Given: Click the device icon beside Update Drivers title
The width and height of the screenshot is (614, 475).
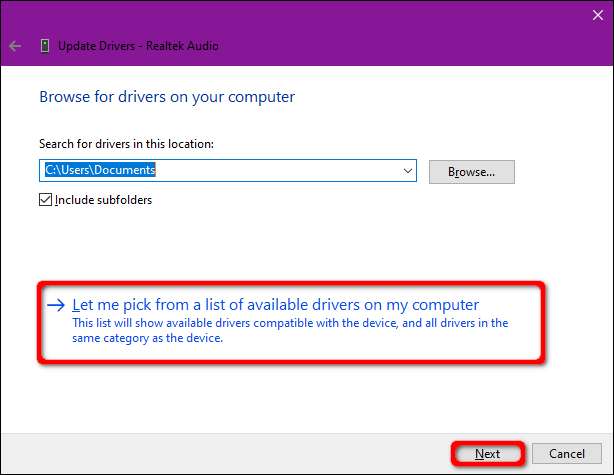Looking at the screenshot, I should tap(45, 46).
